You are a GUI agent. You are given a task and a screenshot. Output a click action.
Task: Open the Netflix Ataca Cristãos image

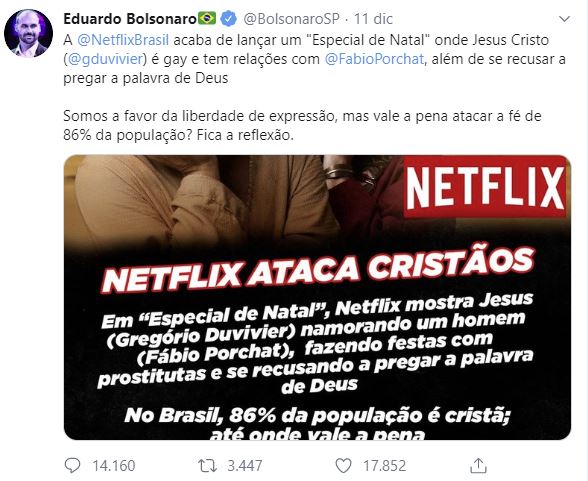pyautogui.click(x=317, y=297)
